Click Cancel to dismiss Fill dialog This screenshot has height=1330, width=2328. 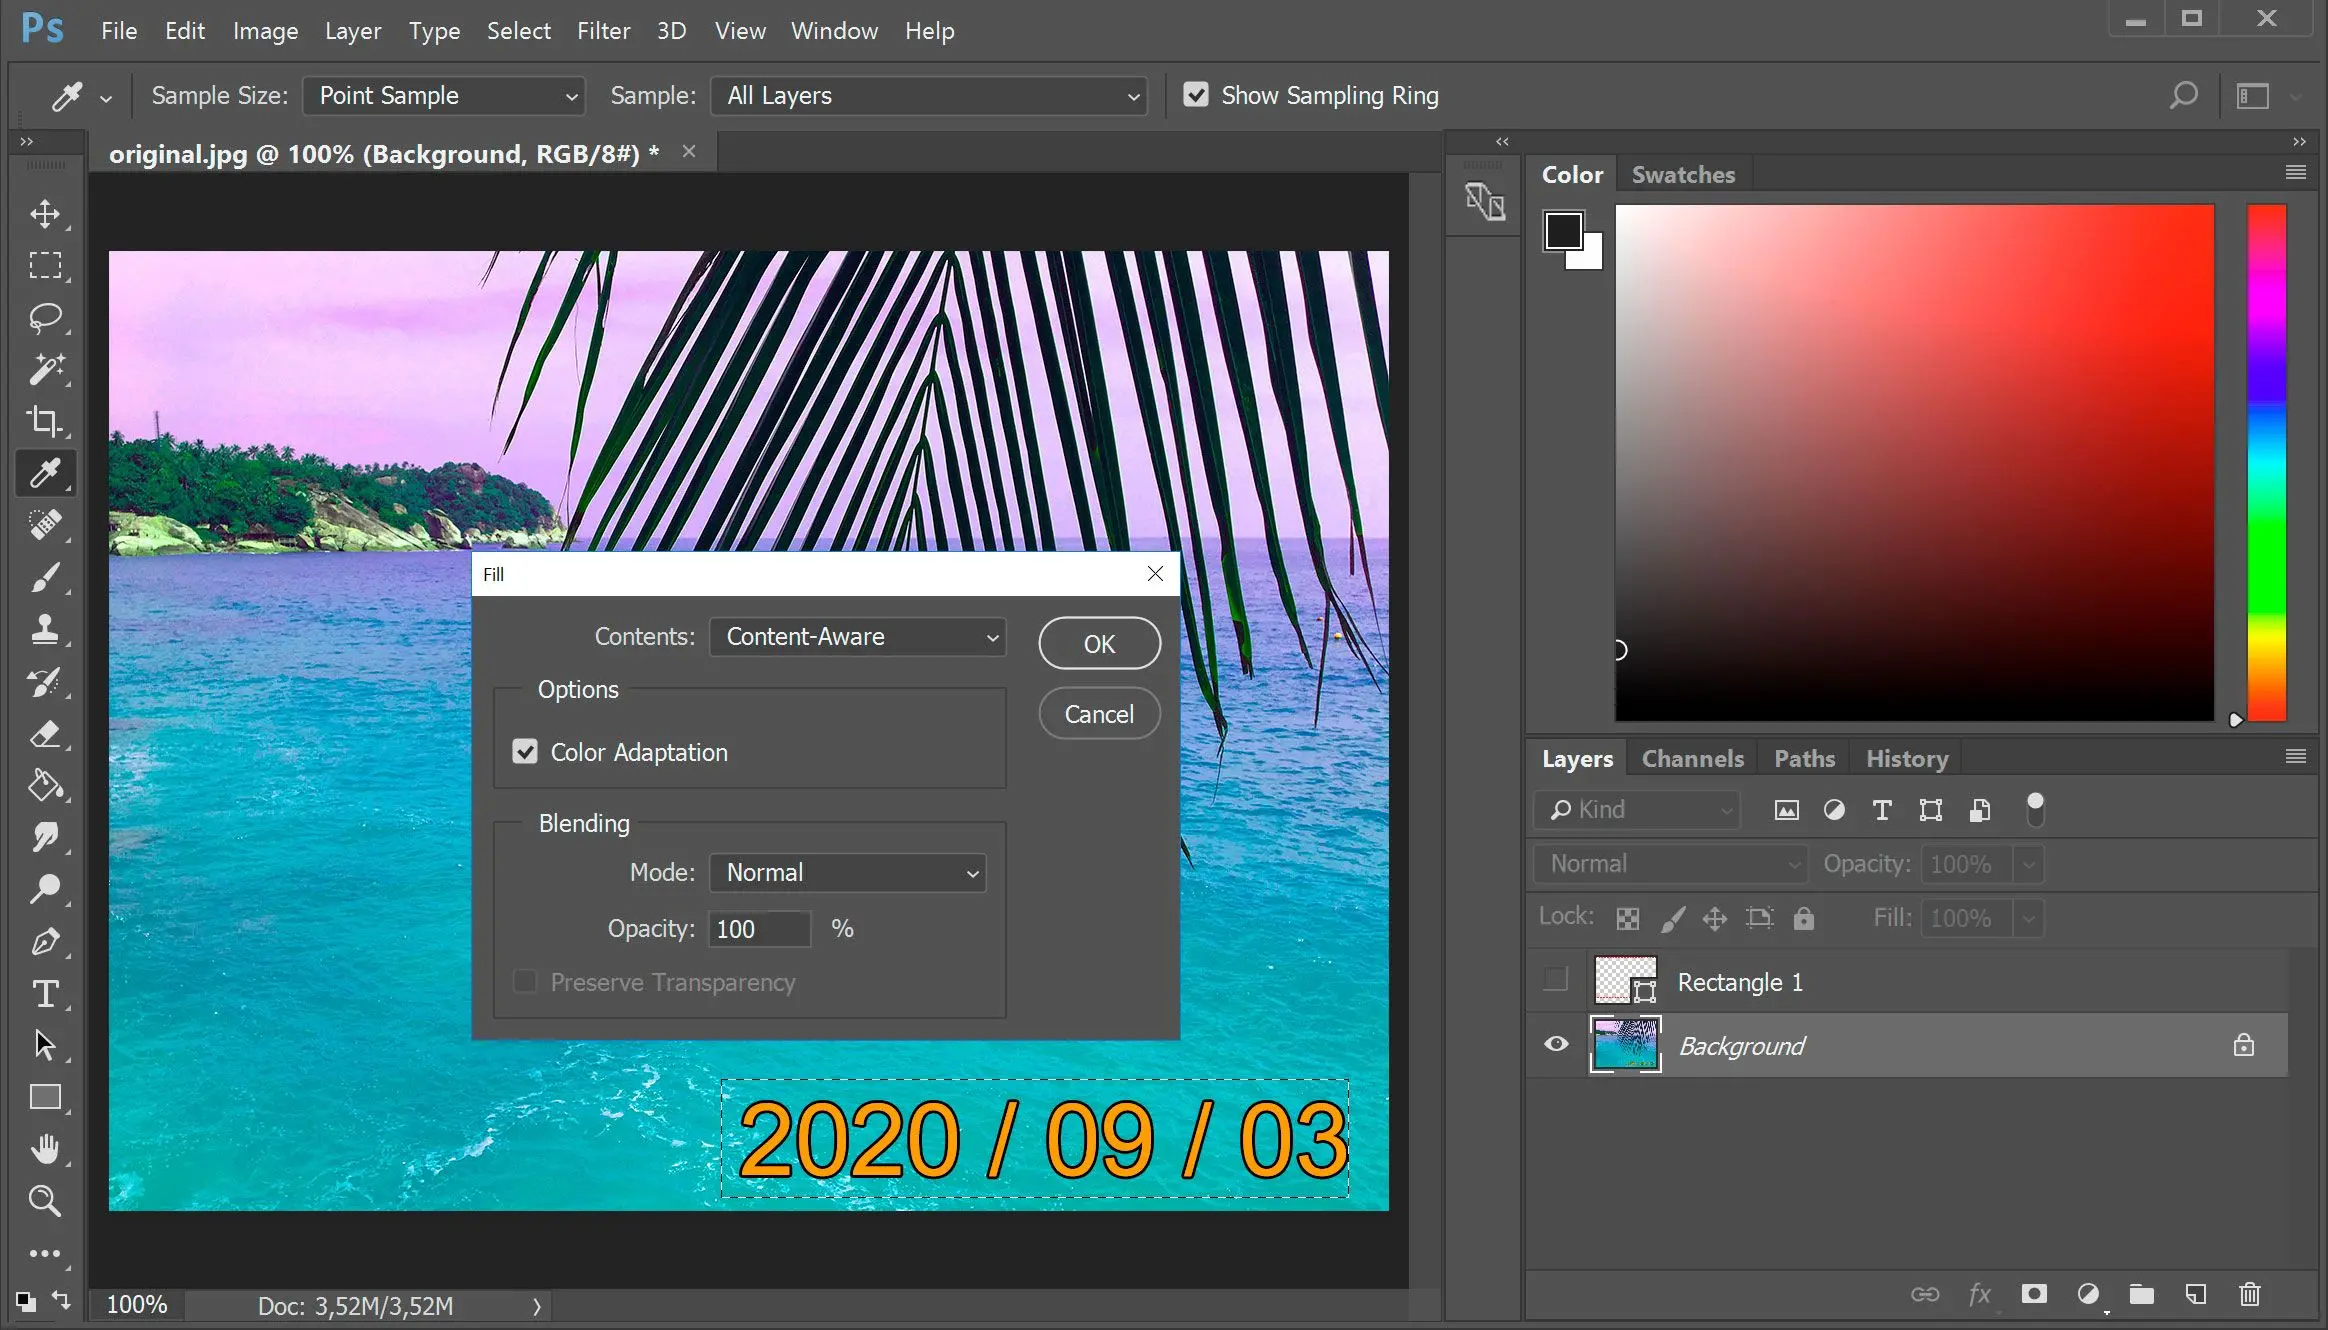1100,713
